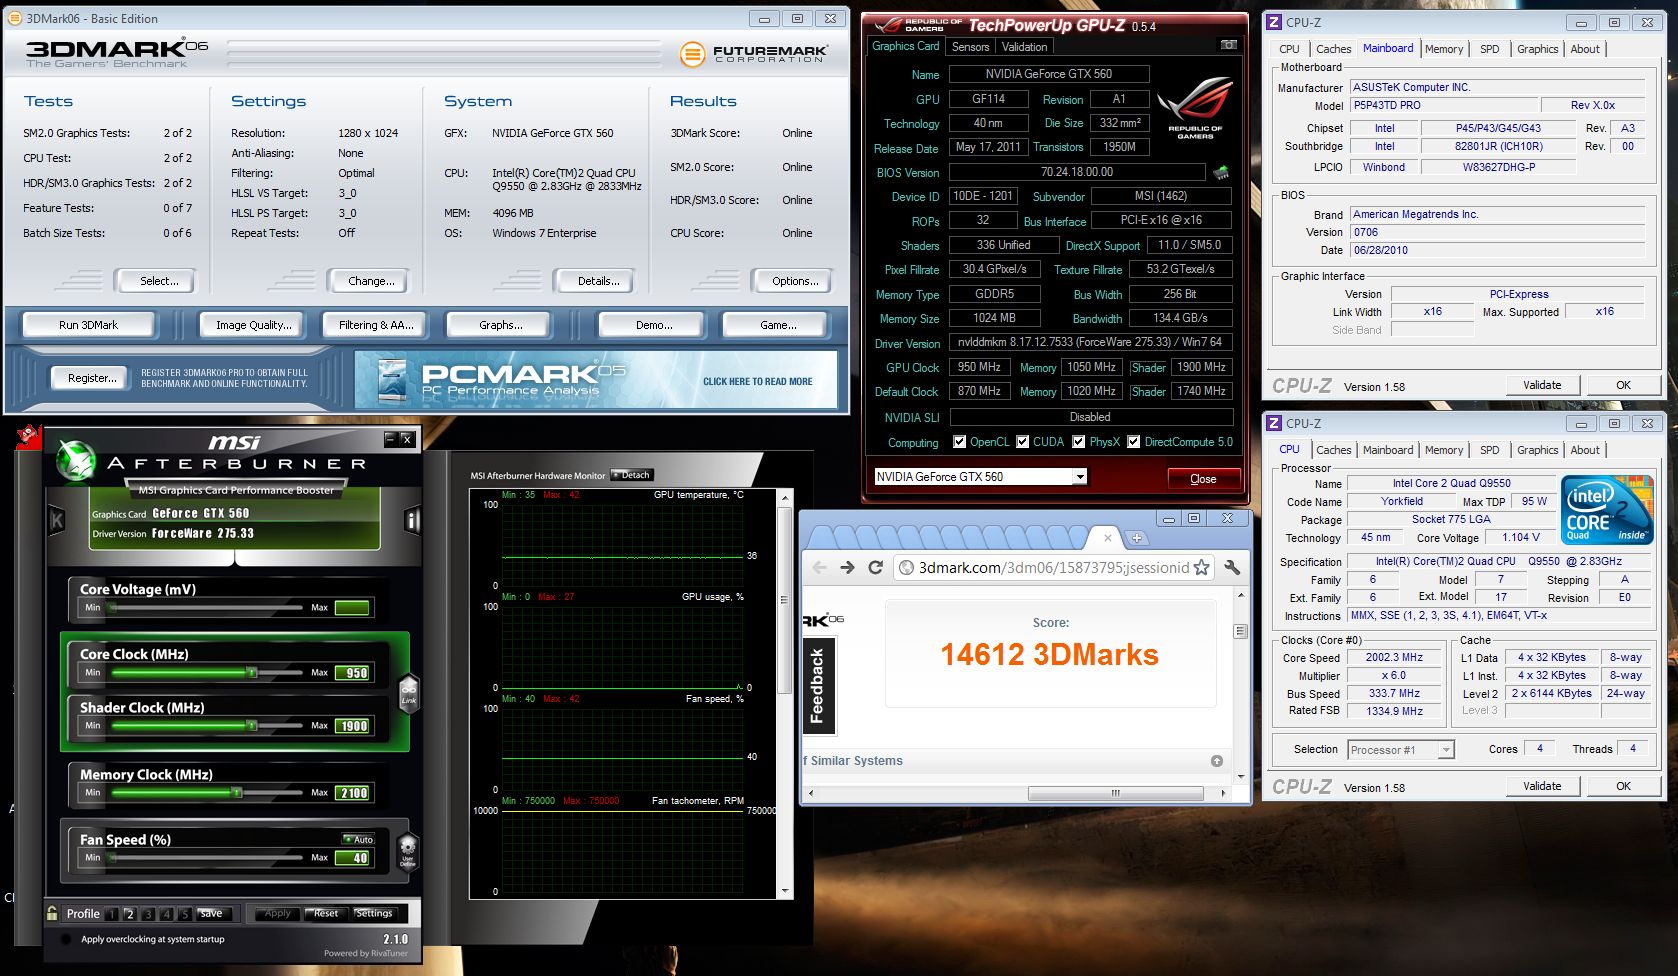Open the Caches tab in the lower CPU-Z window

[1333, 450]
